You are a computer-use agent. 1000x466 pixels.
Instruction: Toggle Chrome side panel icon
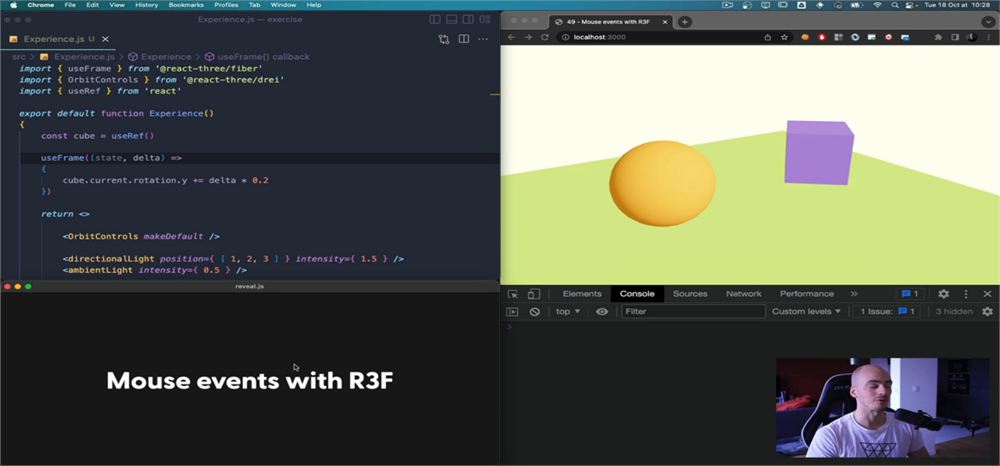point(956,37)
